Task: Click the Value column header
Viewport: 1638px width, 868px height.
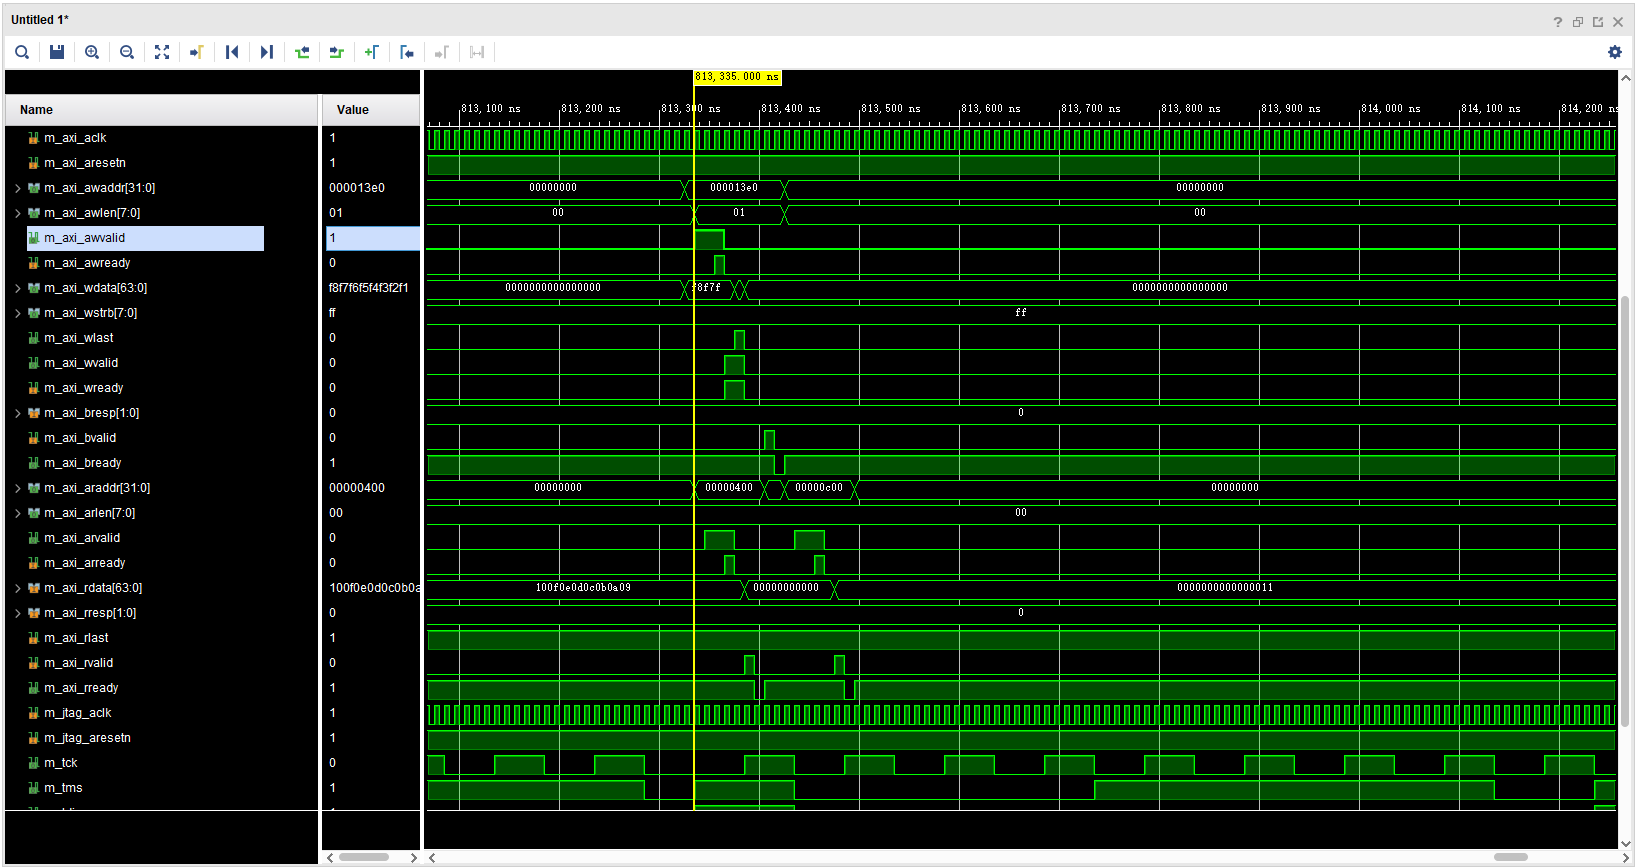Action: coord(371,110)
